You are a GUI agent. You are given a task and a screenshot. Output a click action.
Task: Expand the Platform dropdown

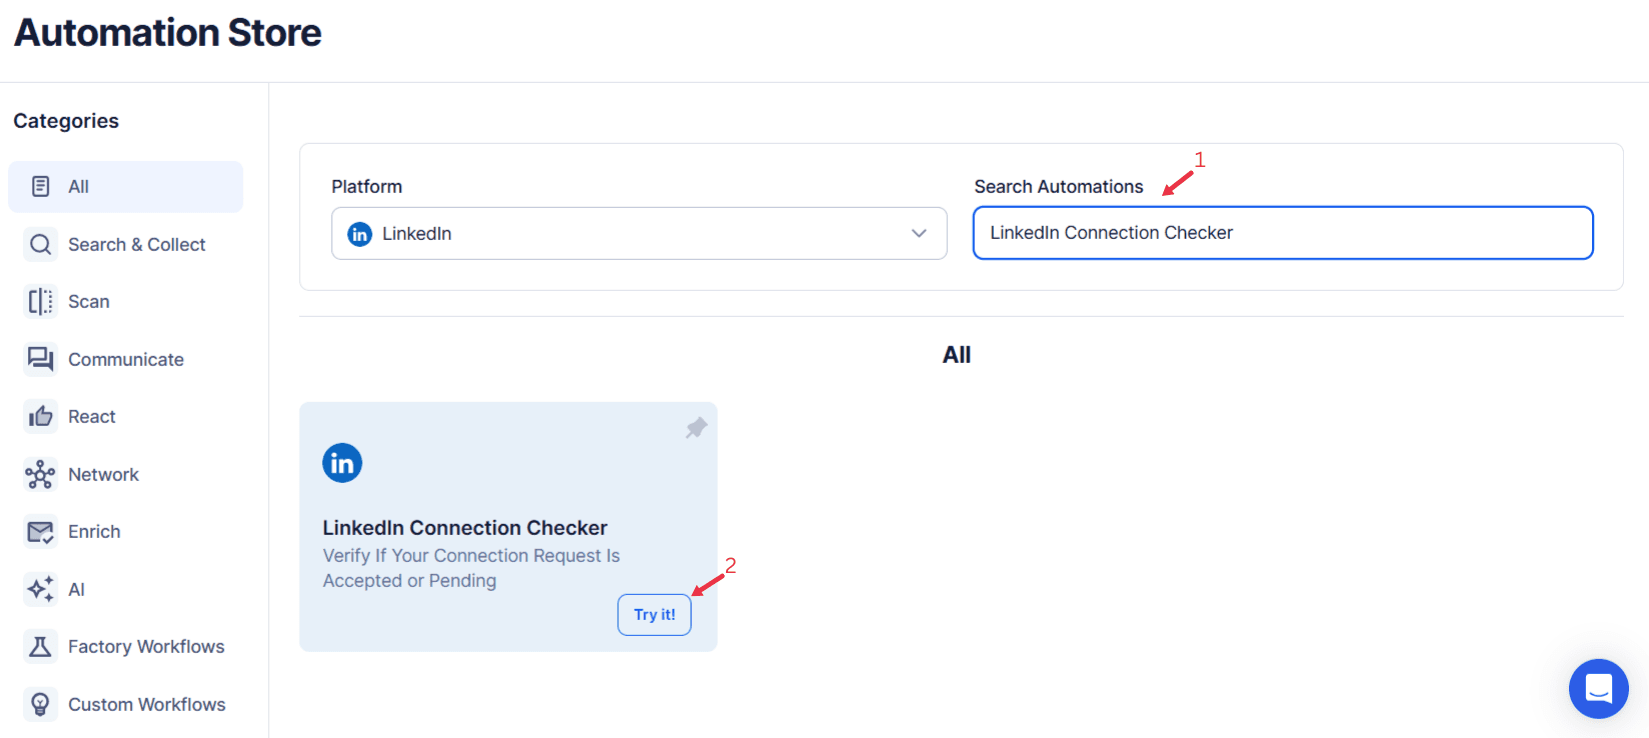tap(919, 233)
